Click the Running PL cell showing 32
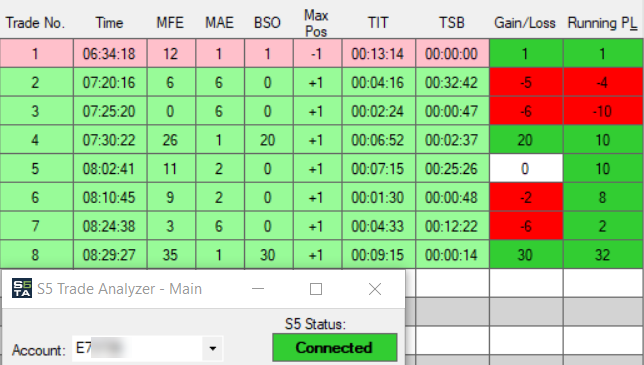This screenshot has height=365, width=644. point(603,255)
